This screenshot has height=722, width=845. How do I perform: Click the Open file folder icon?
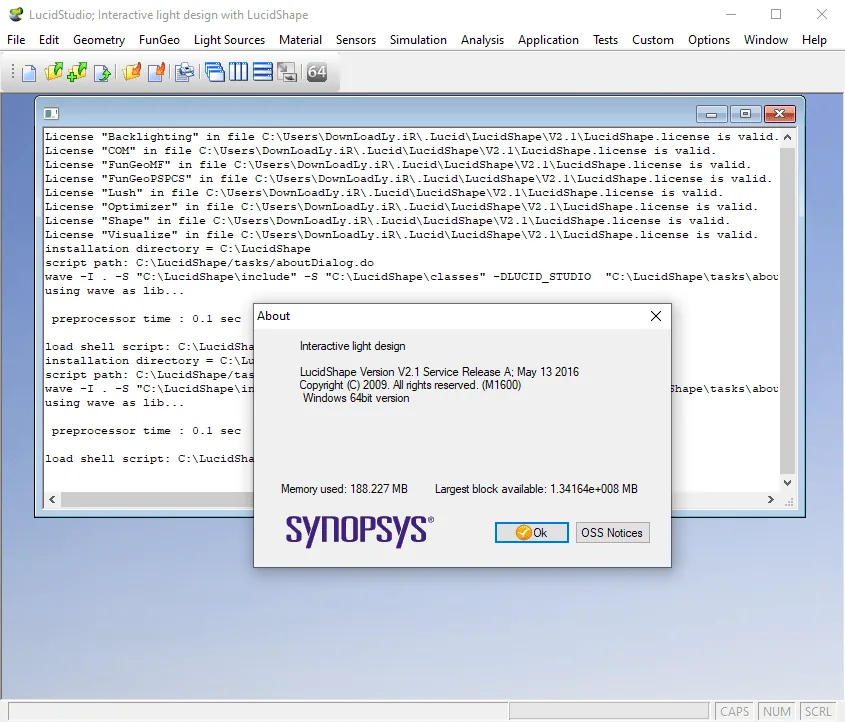pyautogui.click(x=53, y=72)
